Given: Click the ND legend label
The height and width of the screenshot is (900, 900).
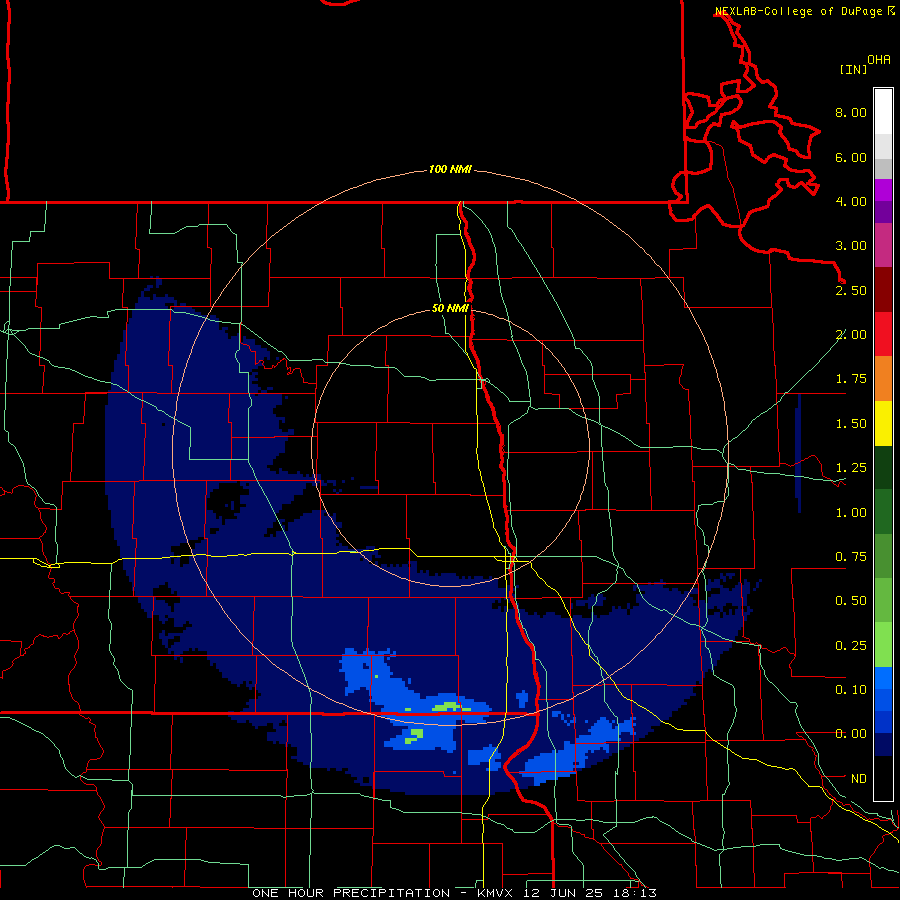Looking at the screenshot, I should 859,779.
